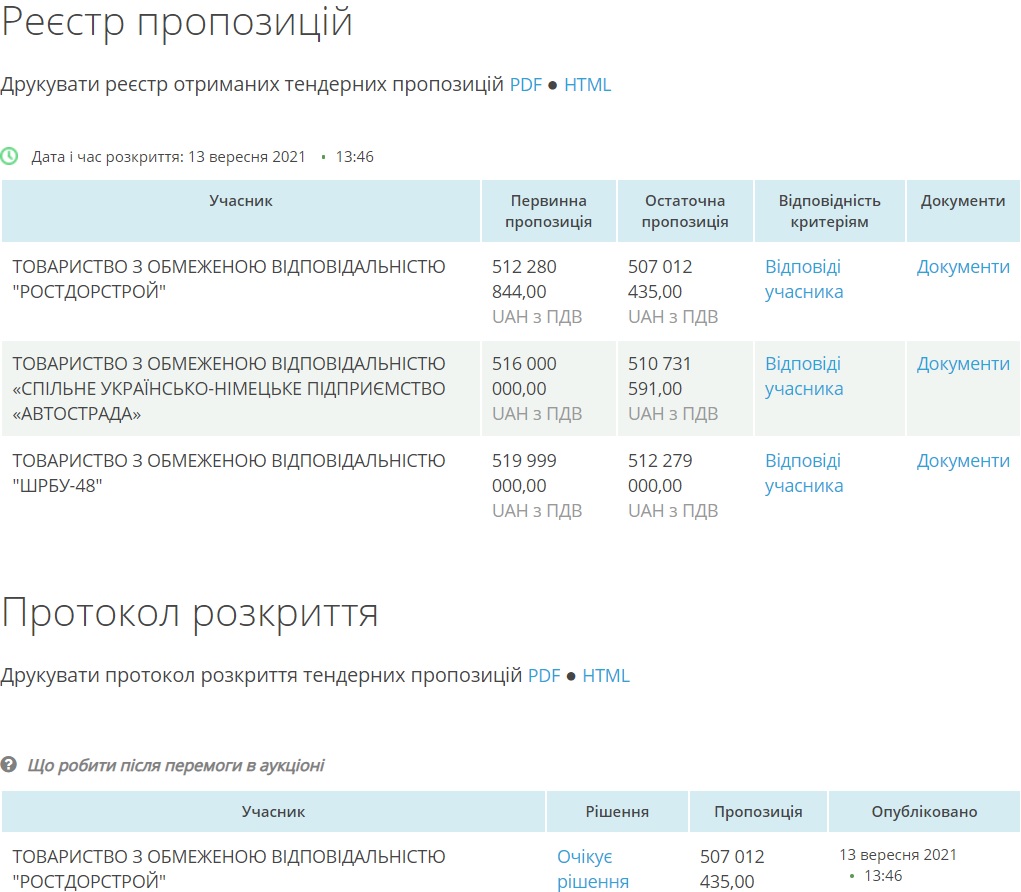Open documents for ШРБУ-48
1021x892 pixels.
coord(963,461)
